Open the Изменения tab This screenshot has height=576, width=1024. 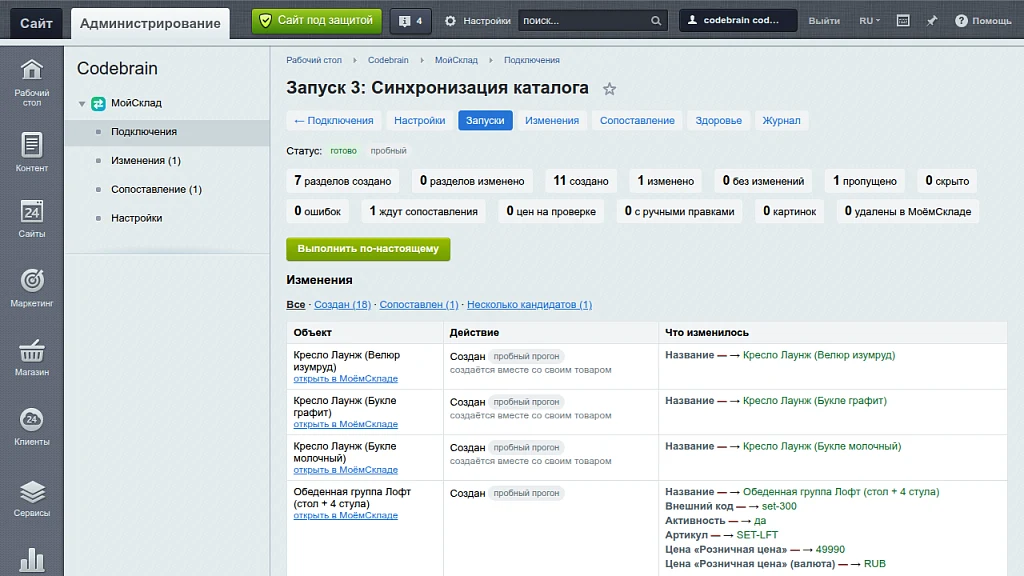(552, 120)
